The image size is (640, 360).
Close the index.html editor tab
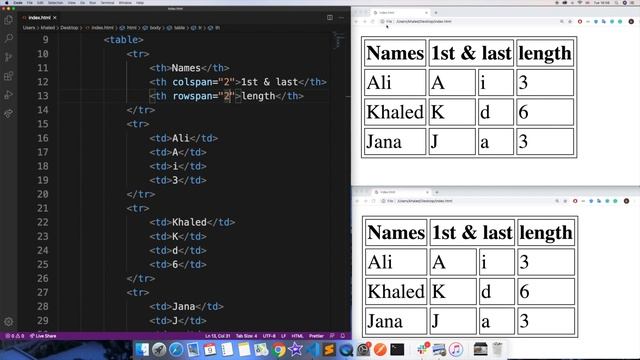[55, 18]
